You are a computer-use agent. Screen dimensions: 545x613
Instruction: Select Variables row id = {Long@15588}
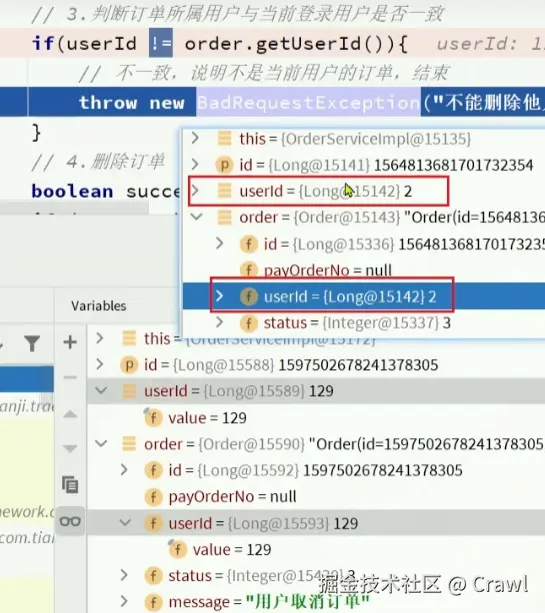316,365
